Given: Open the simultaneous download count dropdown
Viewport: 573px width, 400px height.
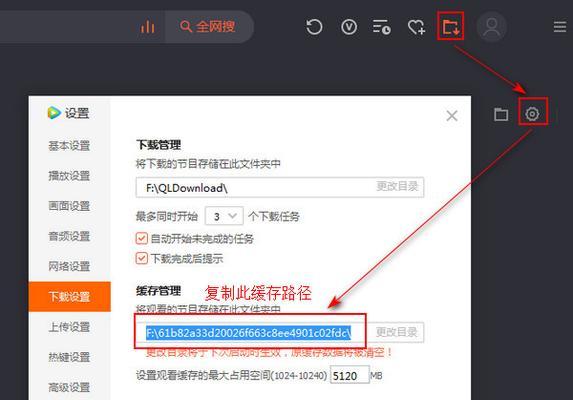Looking at the screenshot, I should [224, 216].
